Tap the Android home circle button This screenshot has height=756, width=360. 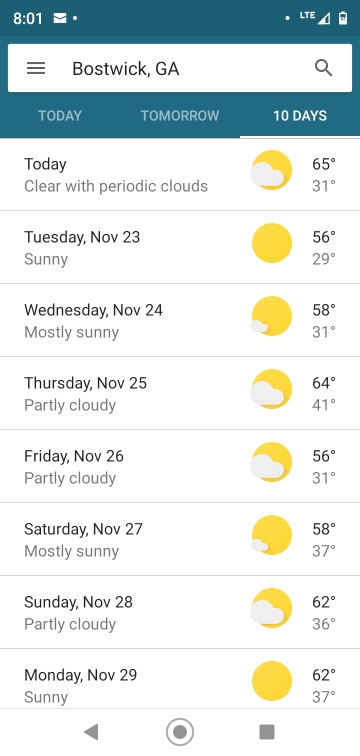[x=180, y=732]
